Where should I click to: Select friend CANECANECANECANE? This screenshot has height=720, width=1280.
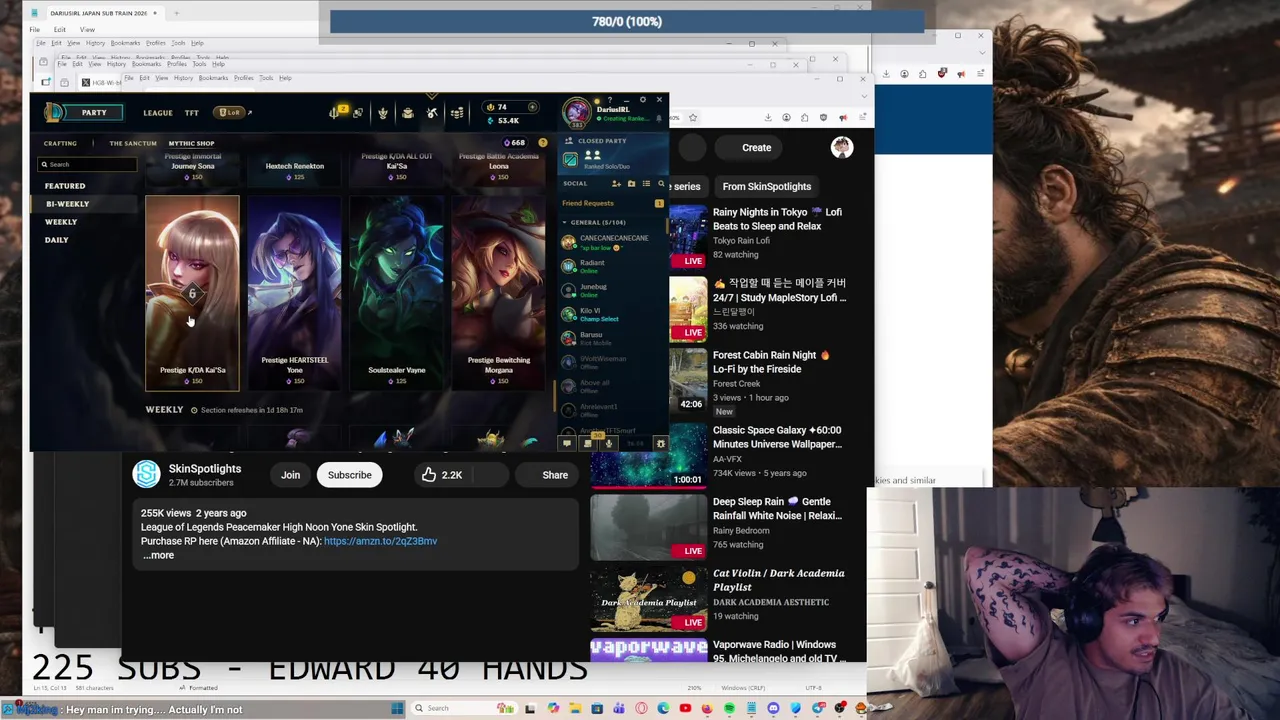coord(612,242)
